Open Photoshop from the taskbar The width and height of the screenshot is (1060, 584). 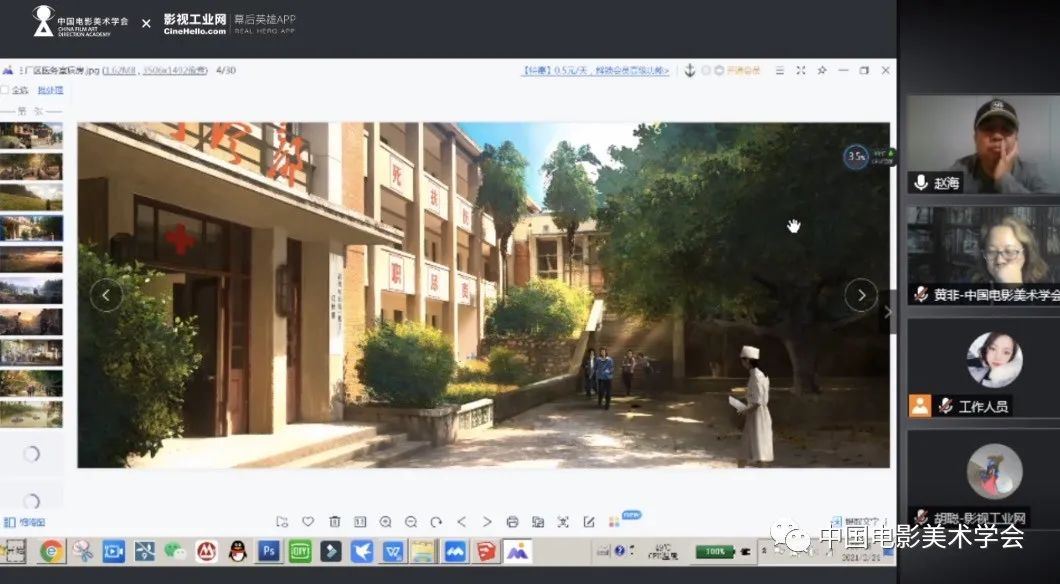[x=268, y=551]
